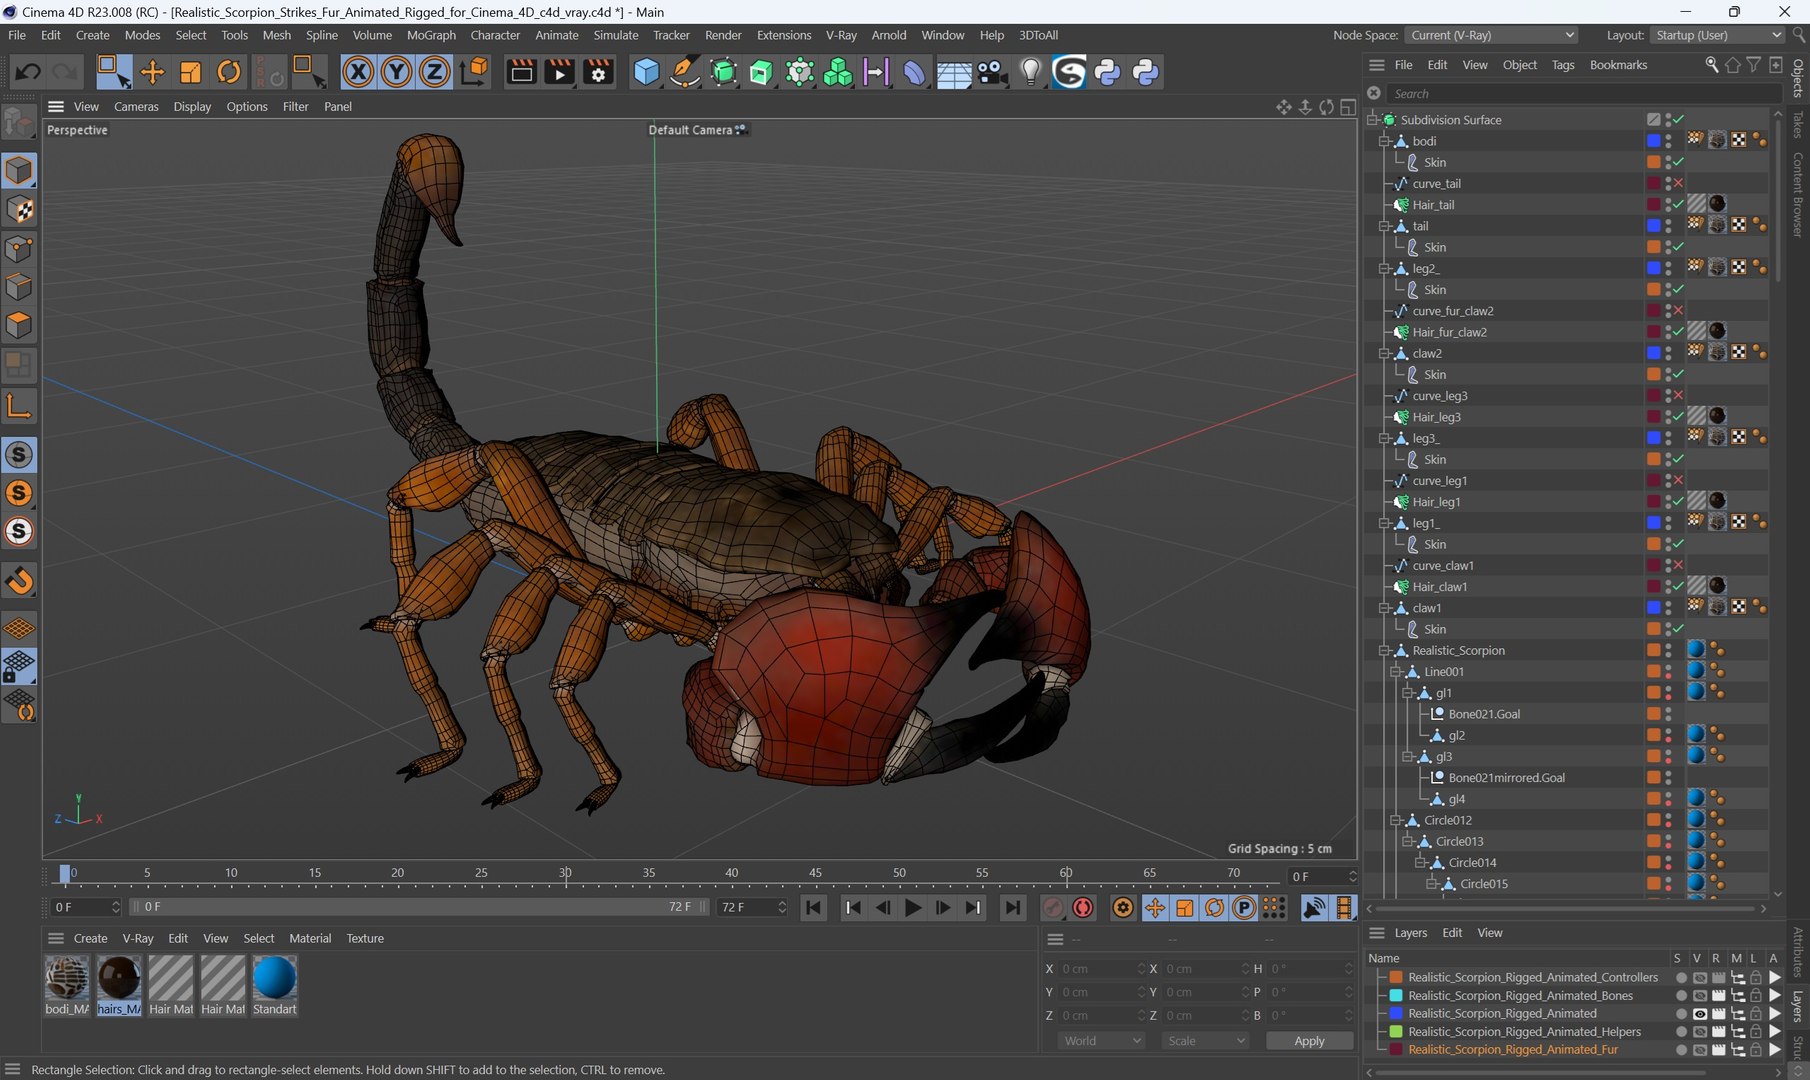The image size is (1810, 1080).
Task: Collapse the Circle012 tree node
Action: click(1397, 821)
